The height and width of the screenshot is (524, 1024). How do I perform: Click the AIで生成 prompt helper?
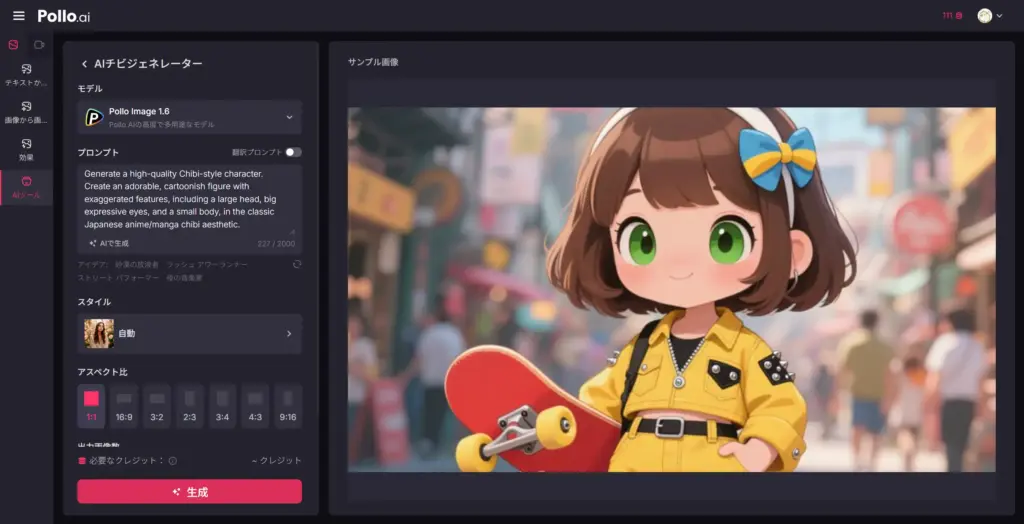point(109,244)
